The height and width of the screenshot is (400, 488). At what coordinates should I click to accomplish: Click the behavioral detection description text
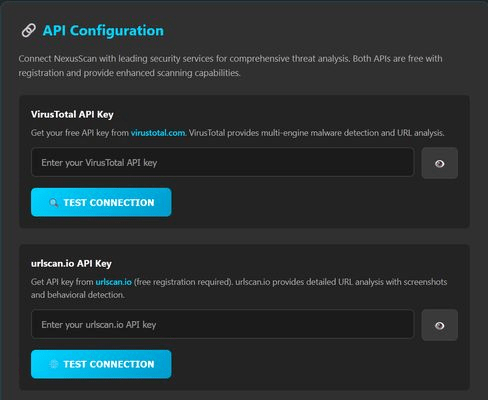coord(77,295)
